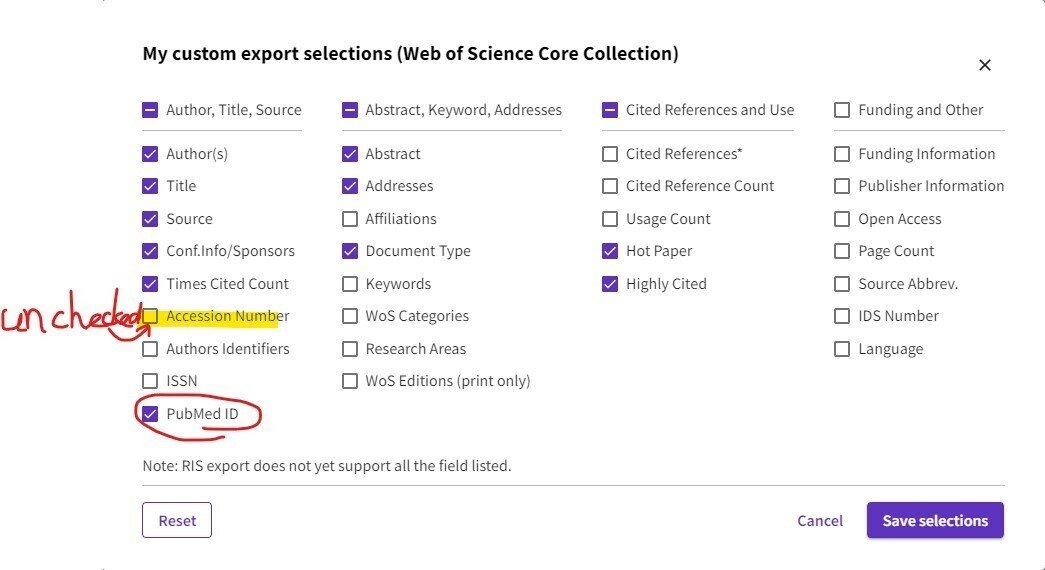
Task: Uncheck the Abstract checkbox
Action: (350, 154)
